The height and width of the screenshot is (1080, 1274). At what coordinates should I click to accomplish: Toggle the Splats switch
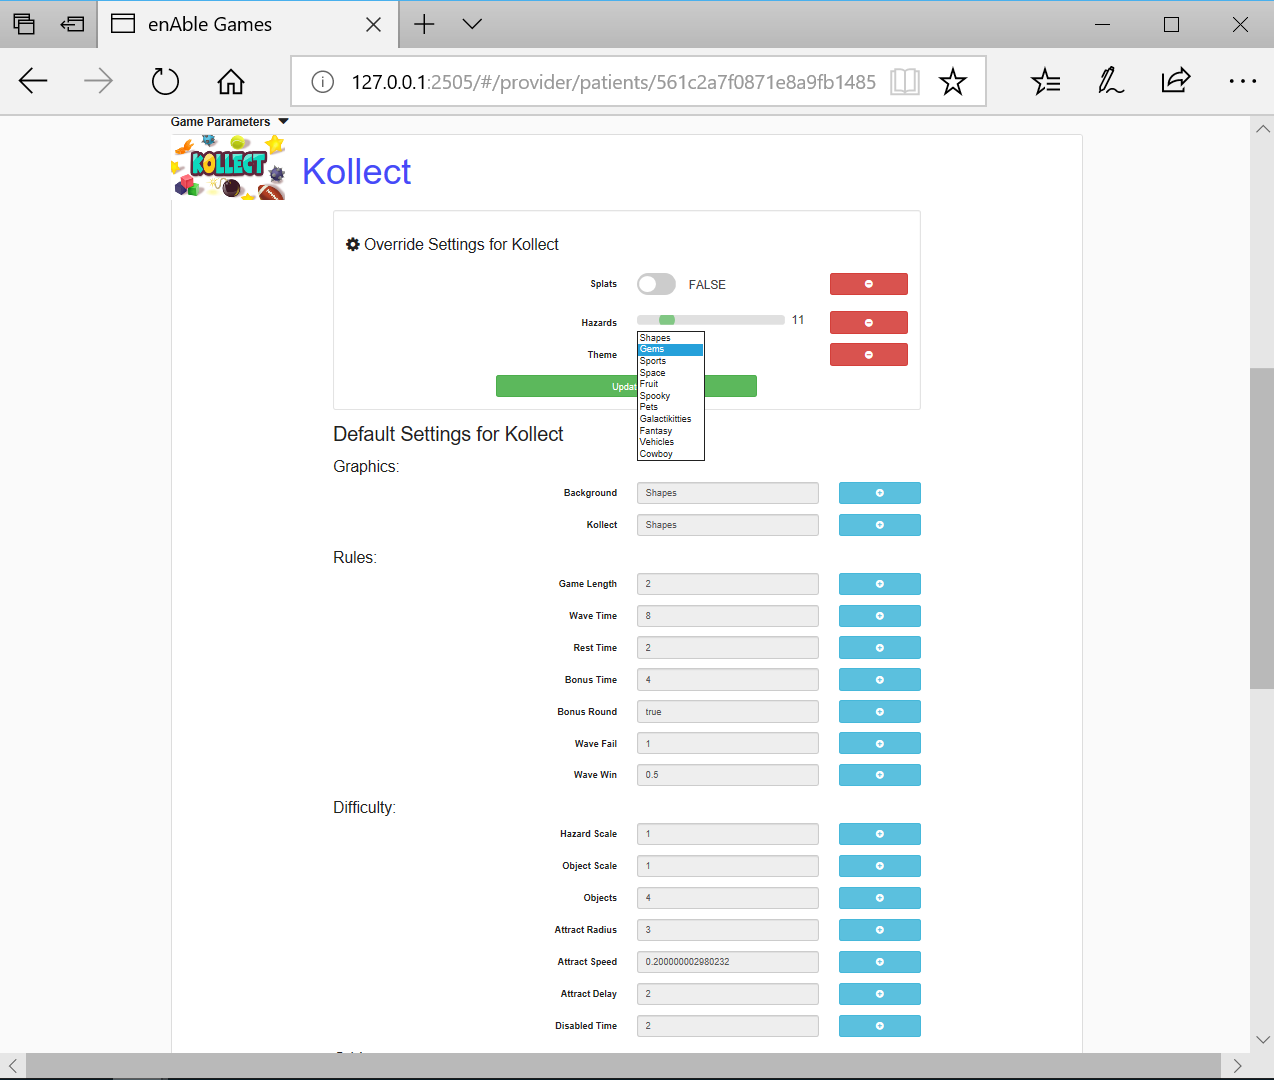pyautogui.click(x=656, y=284)
